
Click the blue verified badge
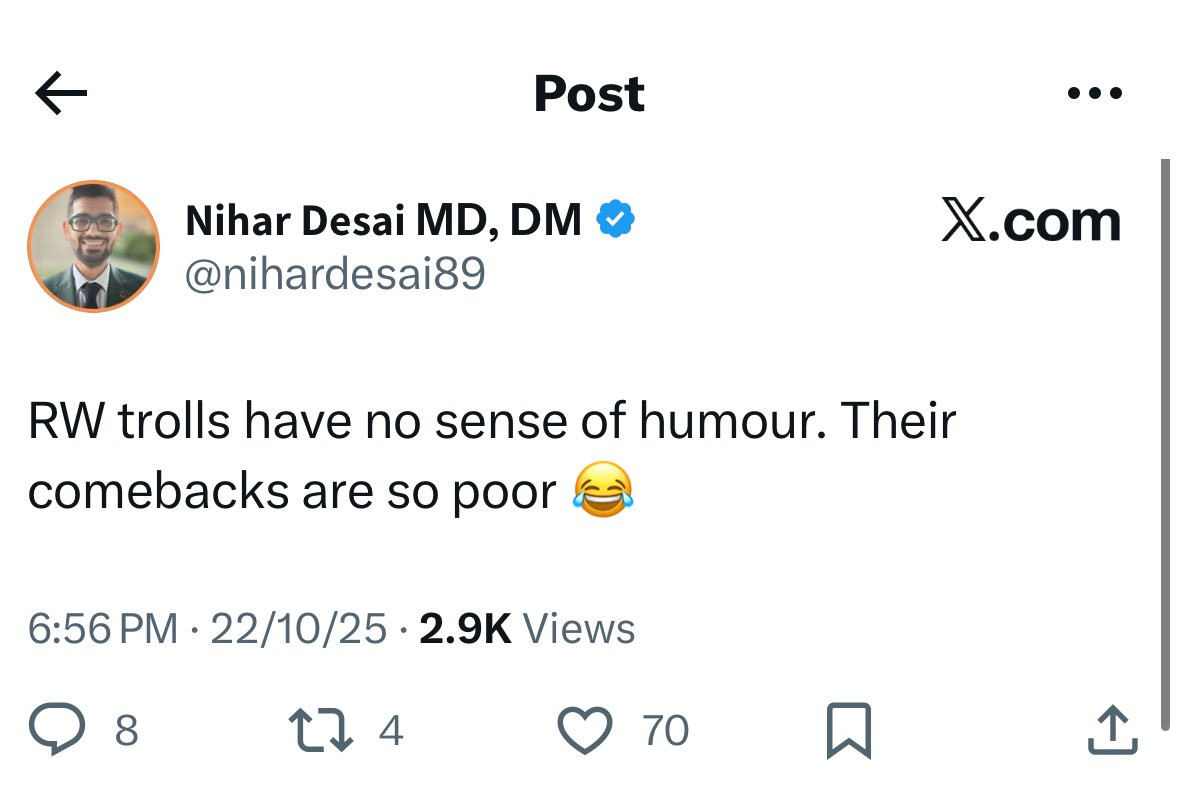click(x=616, y=219)
